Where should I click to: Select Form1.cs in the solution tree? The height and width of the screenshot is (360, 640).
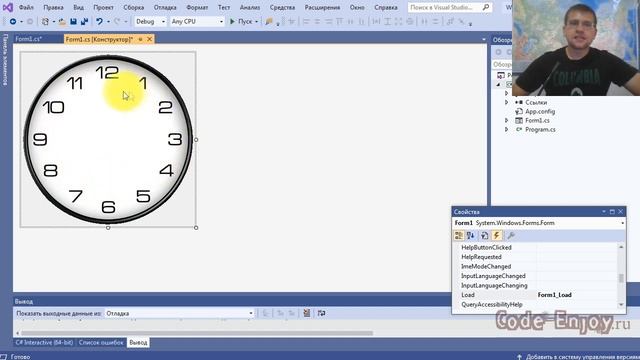[537, 120]
